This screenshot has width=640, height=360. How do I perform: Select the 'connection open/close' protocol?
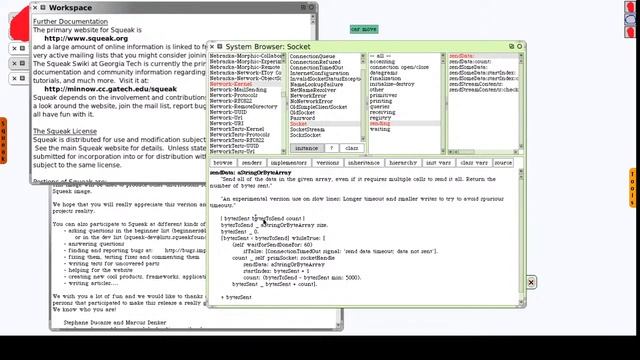click(x=405, y=67)
